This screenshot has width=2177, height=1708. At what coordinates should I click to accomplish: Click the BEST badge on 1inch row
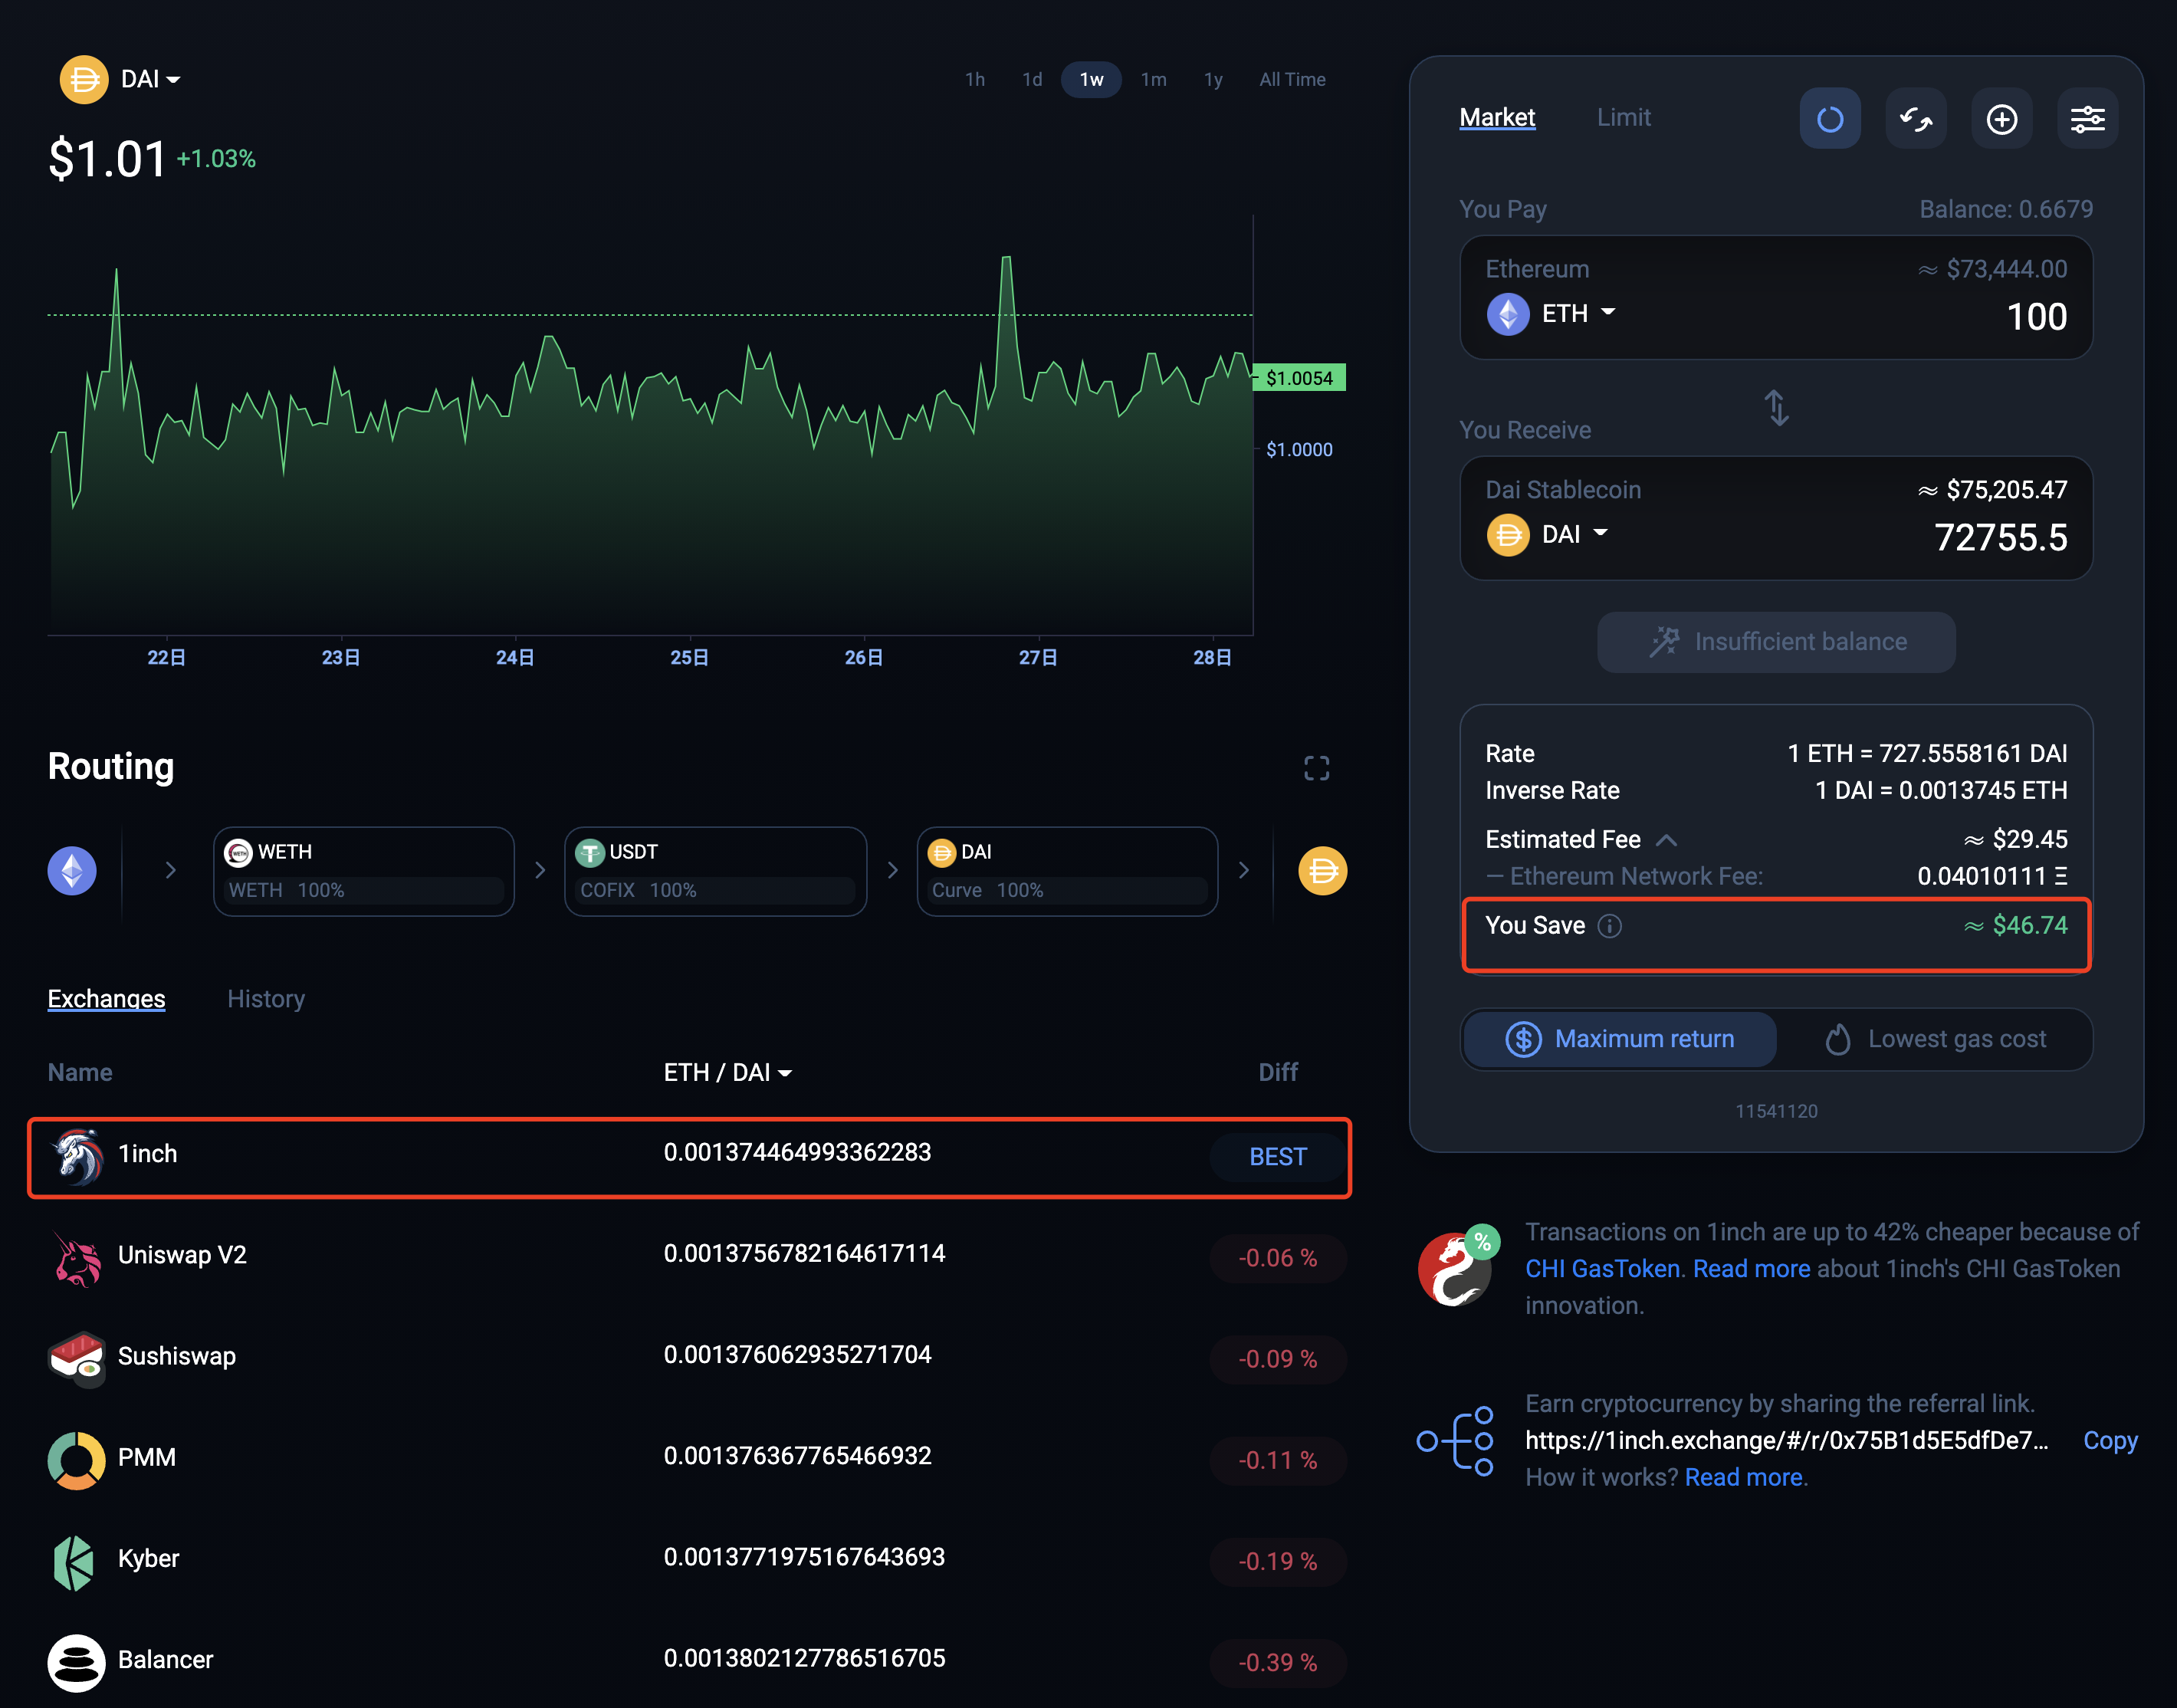click(1277, 1157)
